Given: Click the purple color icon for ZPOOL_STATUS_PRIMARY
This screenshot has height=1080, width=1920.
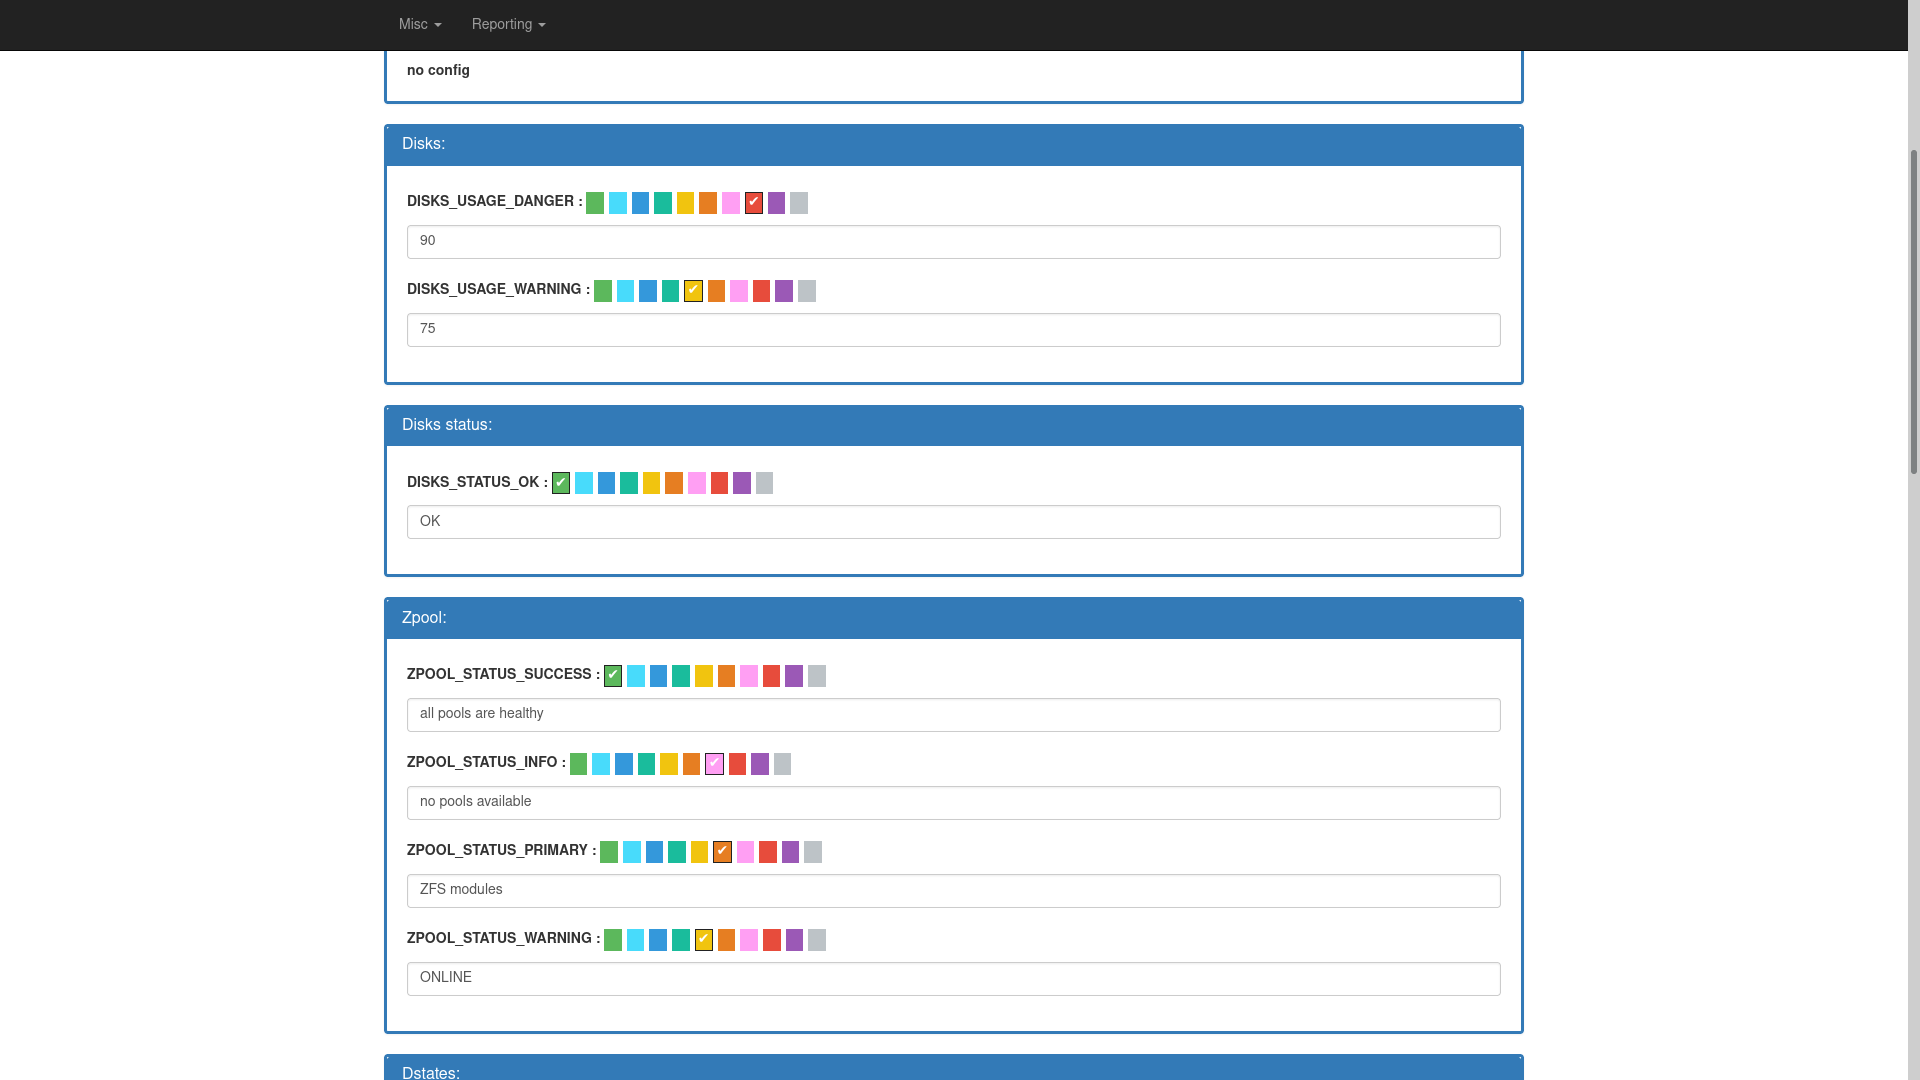Looking at the screenshot, I should click(790, 851).
